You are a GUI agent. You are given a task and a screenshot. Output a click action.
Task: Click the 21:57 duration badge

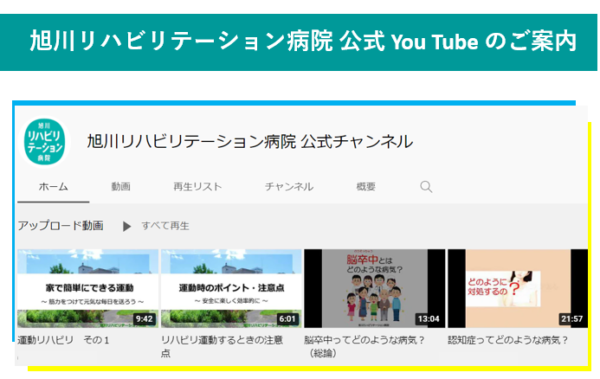point(572,319)
